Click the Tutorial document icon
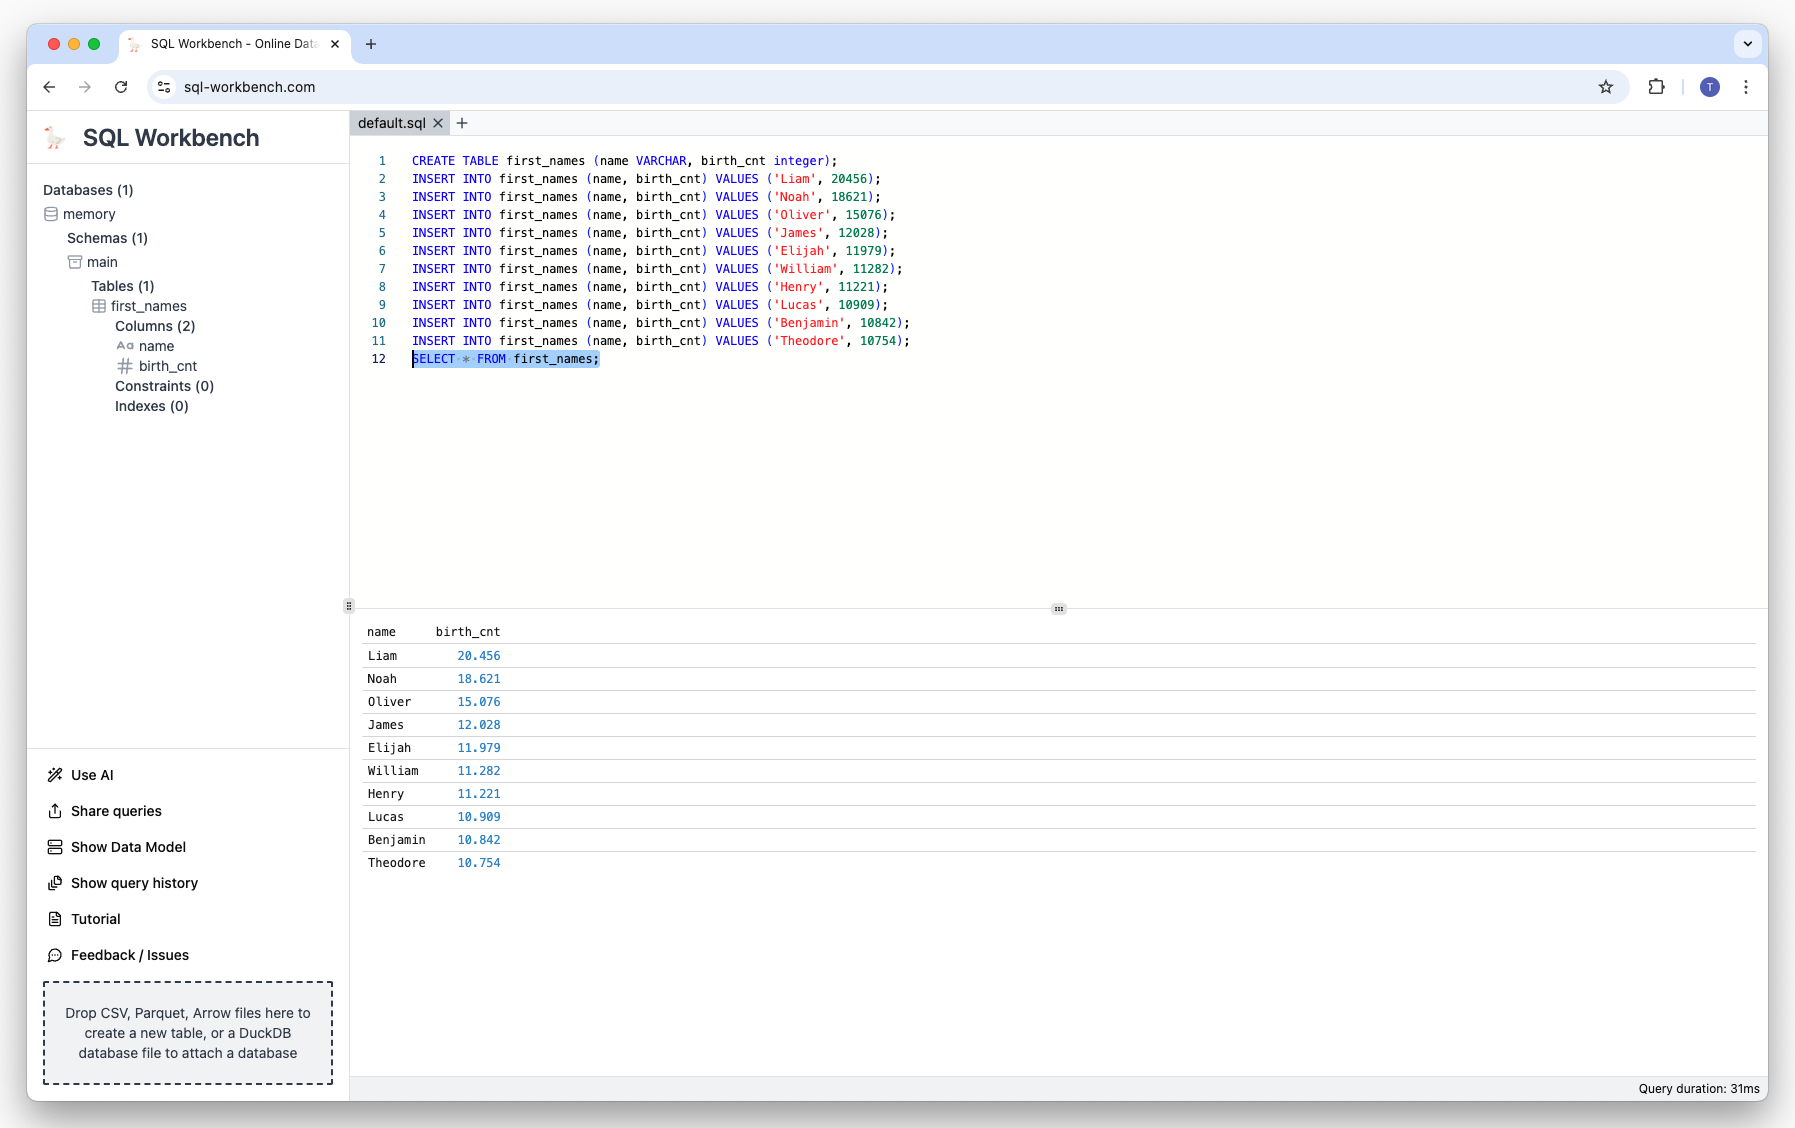 coord(55,919)
